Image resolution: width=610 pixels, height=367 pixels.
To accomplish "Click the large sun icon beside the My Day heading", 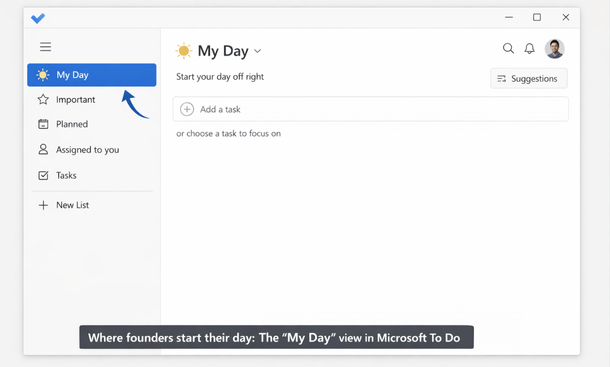I will [x=184, y=51].
